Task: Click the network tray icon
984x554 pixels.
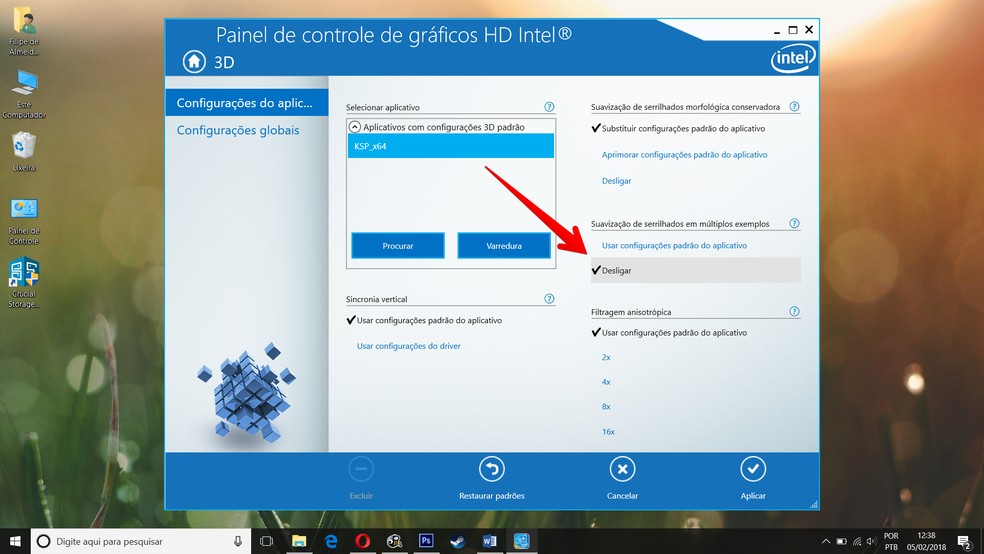Action: (857, 541)
